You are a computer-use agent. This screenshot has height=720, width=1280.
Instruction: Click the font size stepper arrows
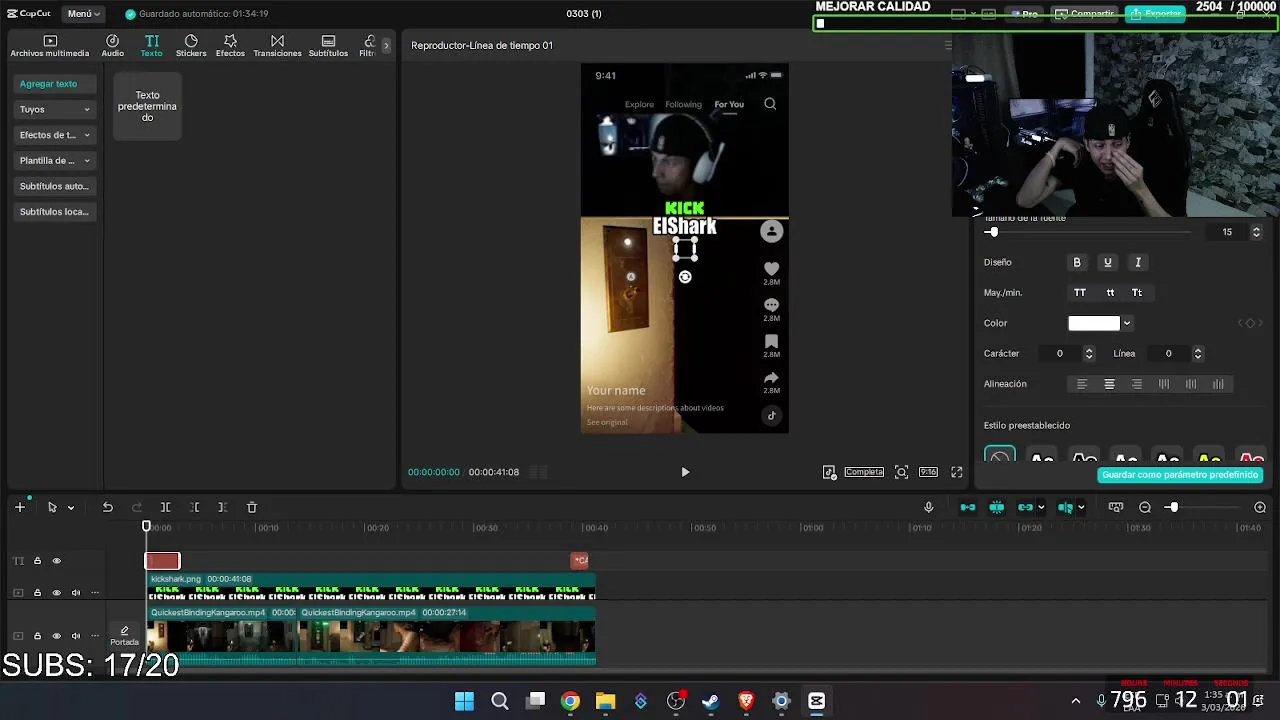pos(1257,232)
